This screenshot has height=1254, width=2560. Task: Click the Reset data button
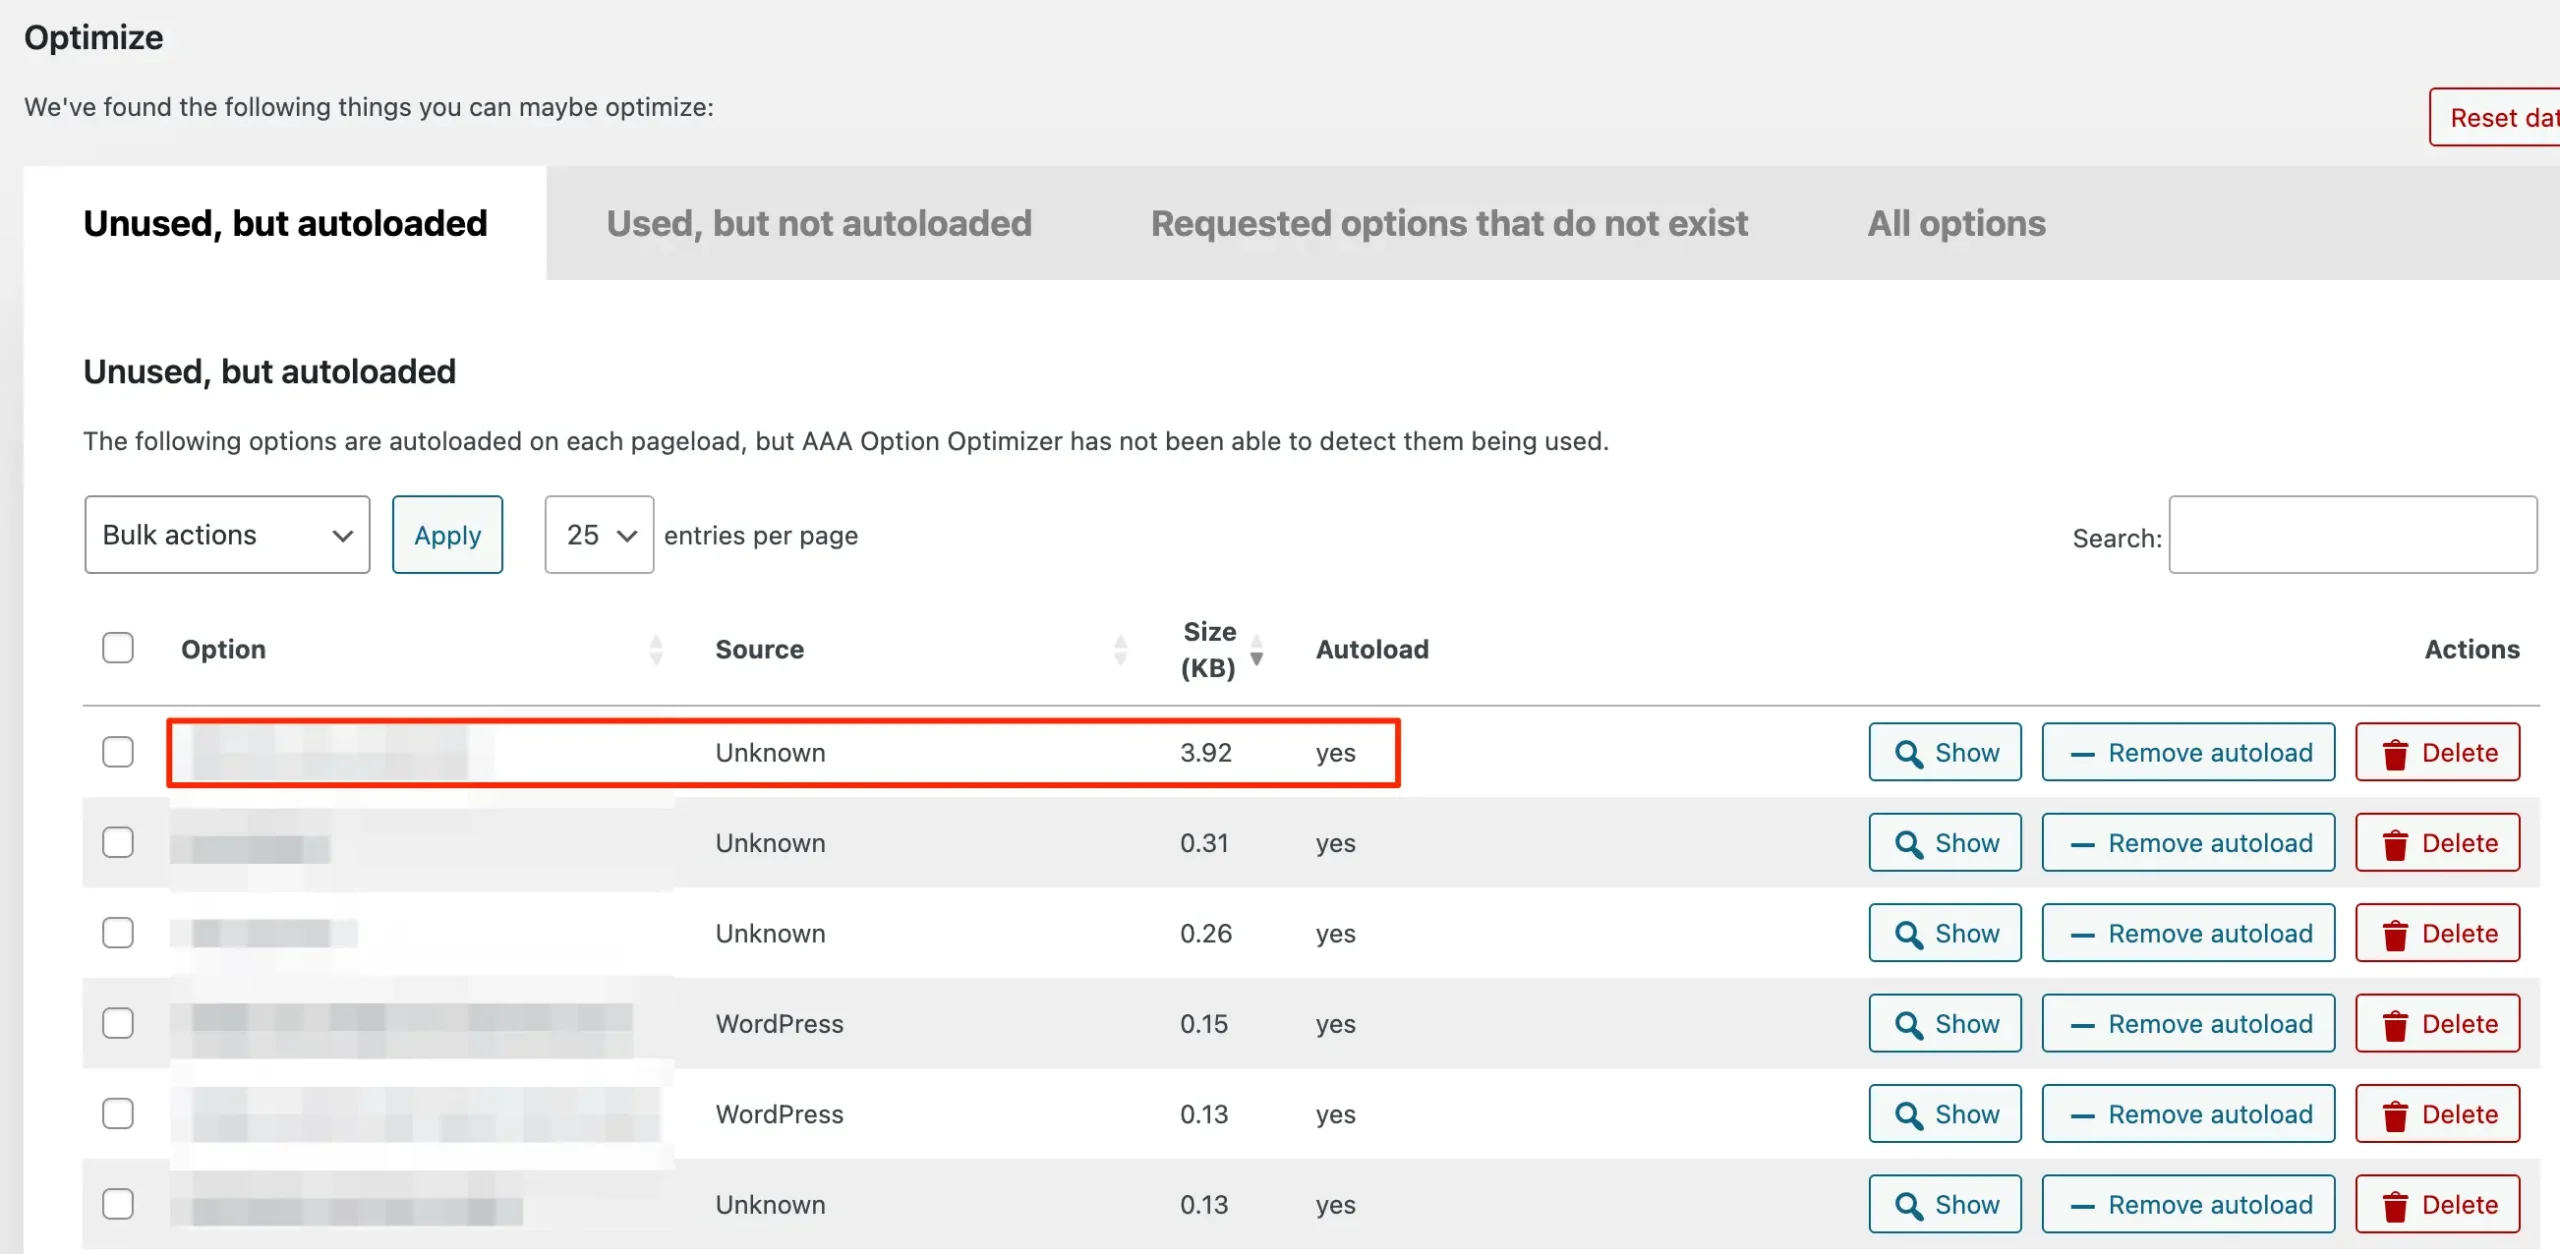[x=2495, y=118]
